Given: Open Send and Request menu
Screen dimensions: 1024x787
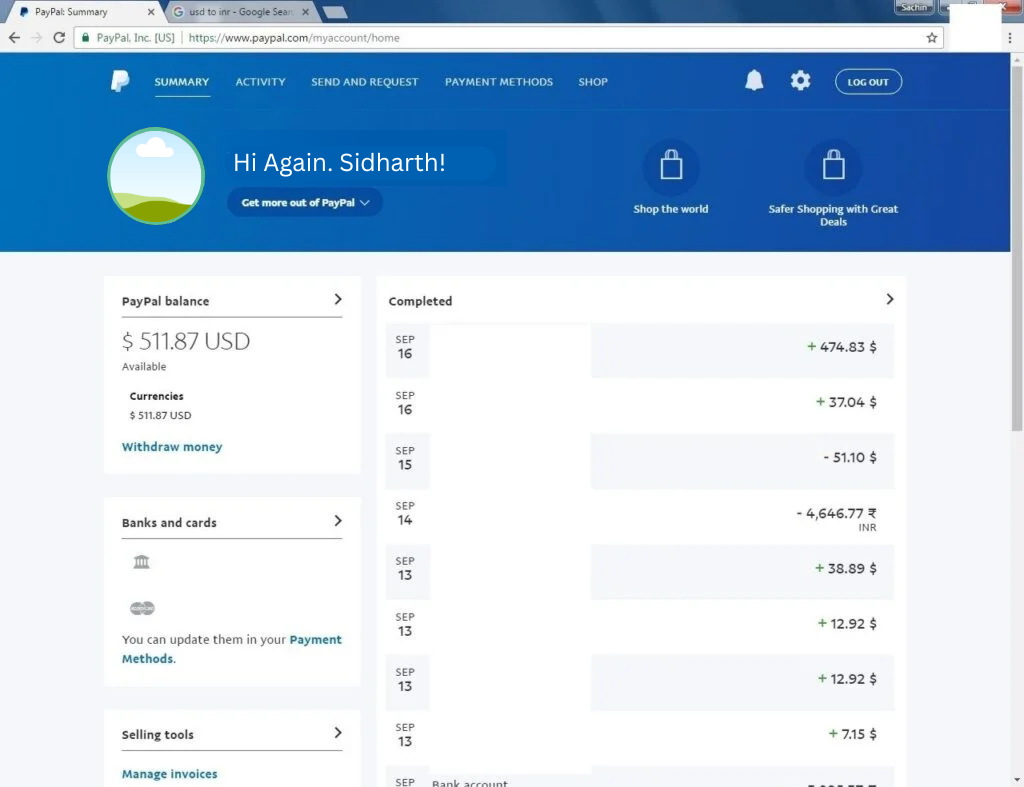Looking at the screenshot, I should (364, 82).
